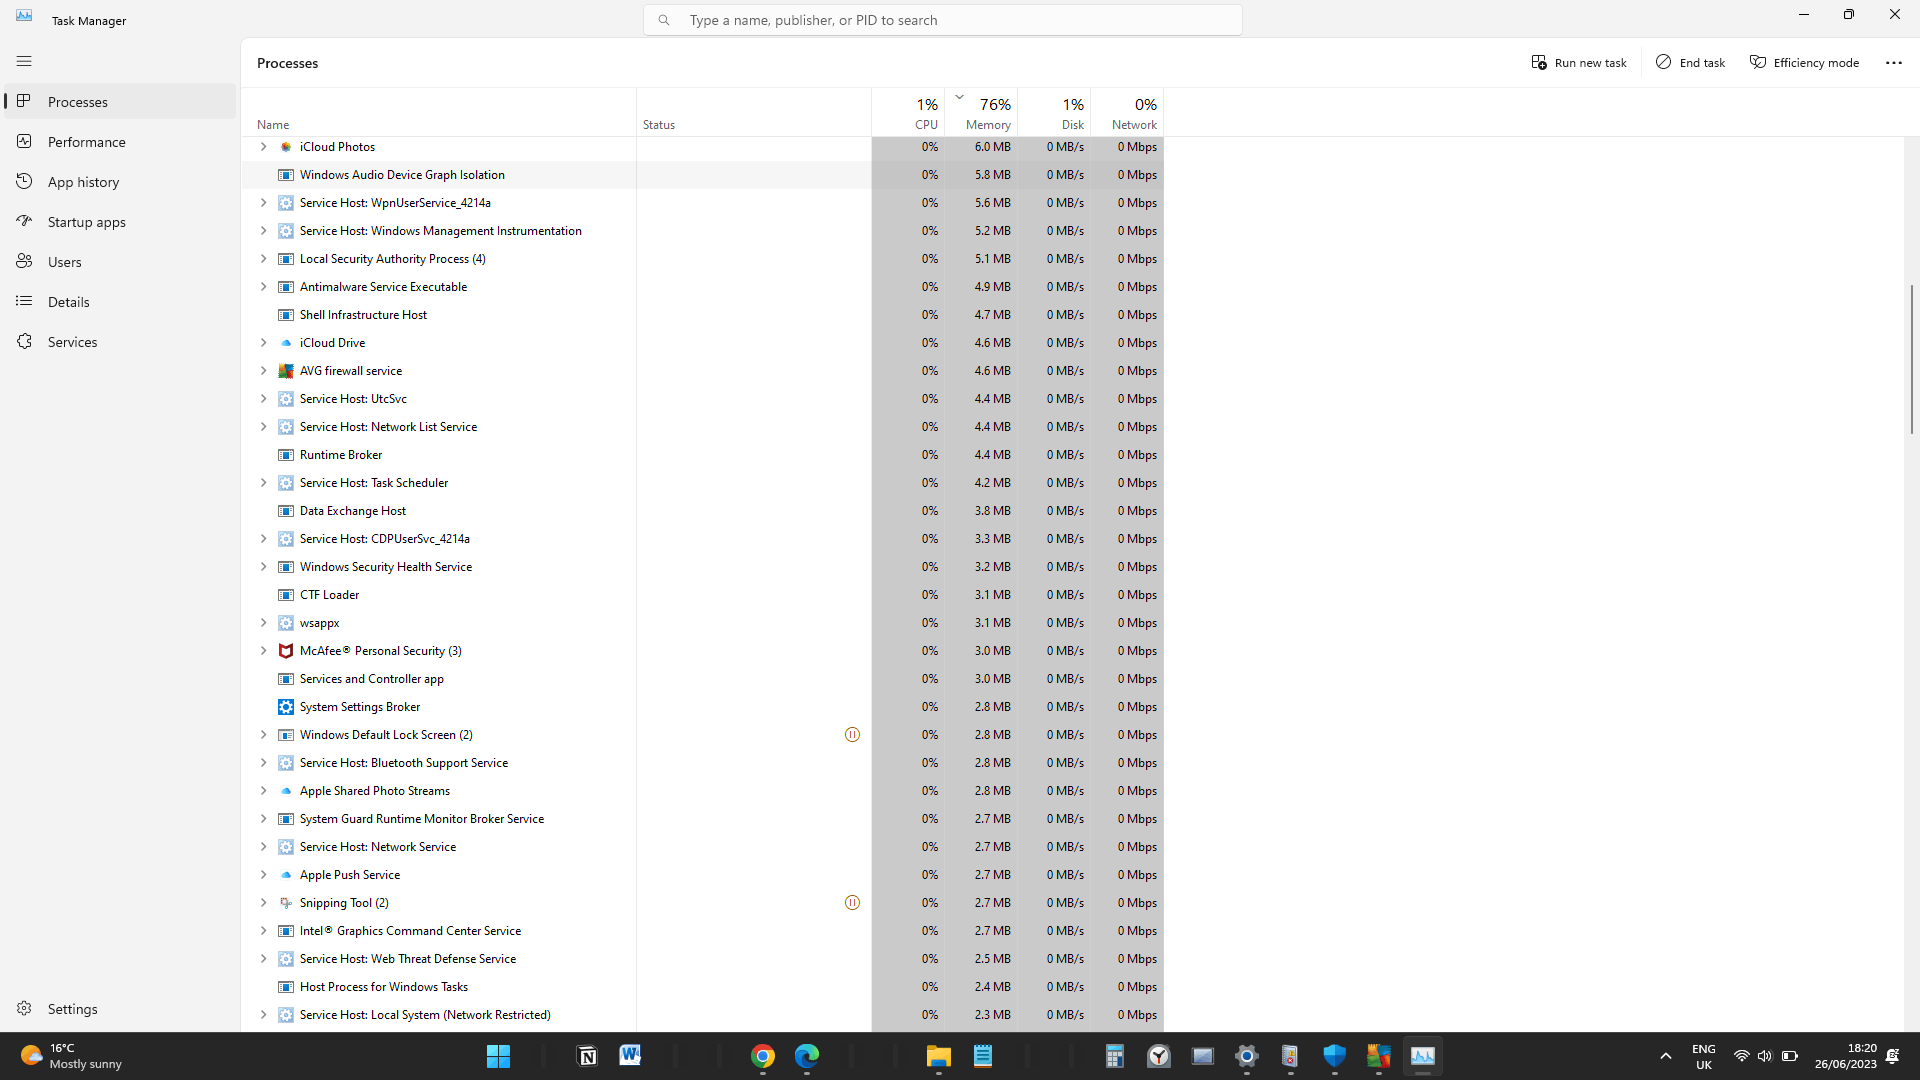Image resolution: width=1920 pixels, height=1080 pixels.
Task: Open the three-dot more options menu
Action: coord(1893,62)
